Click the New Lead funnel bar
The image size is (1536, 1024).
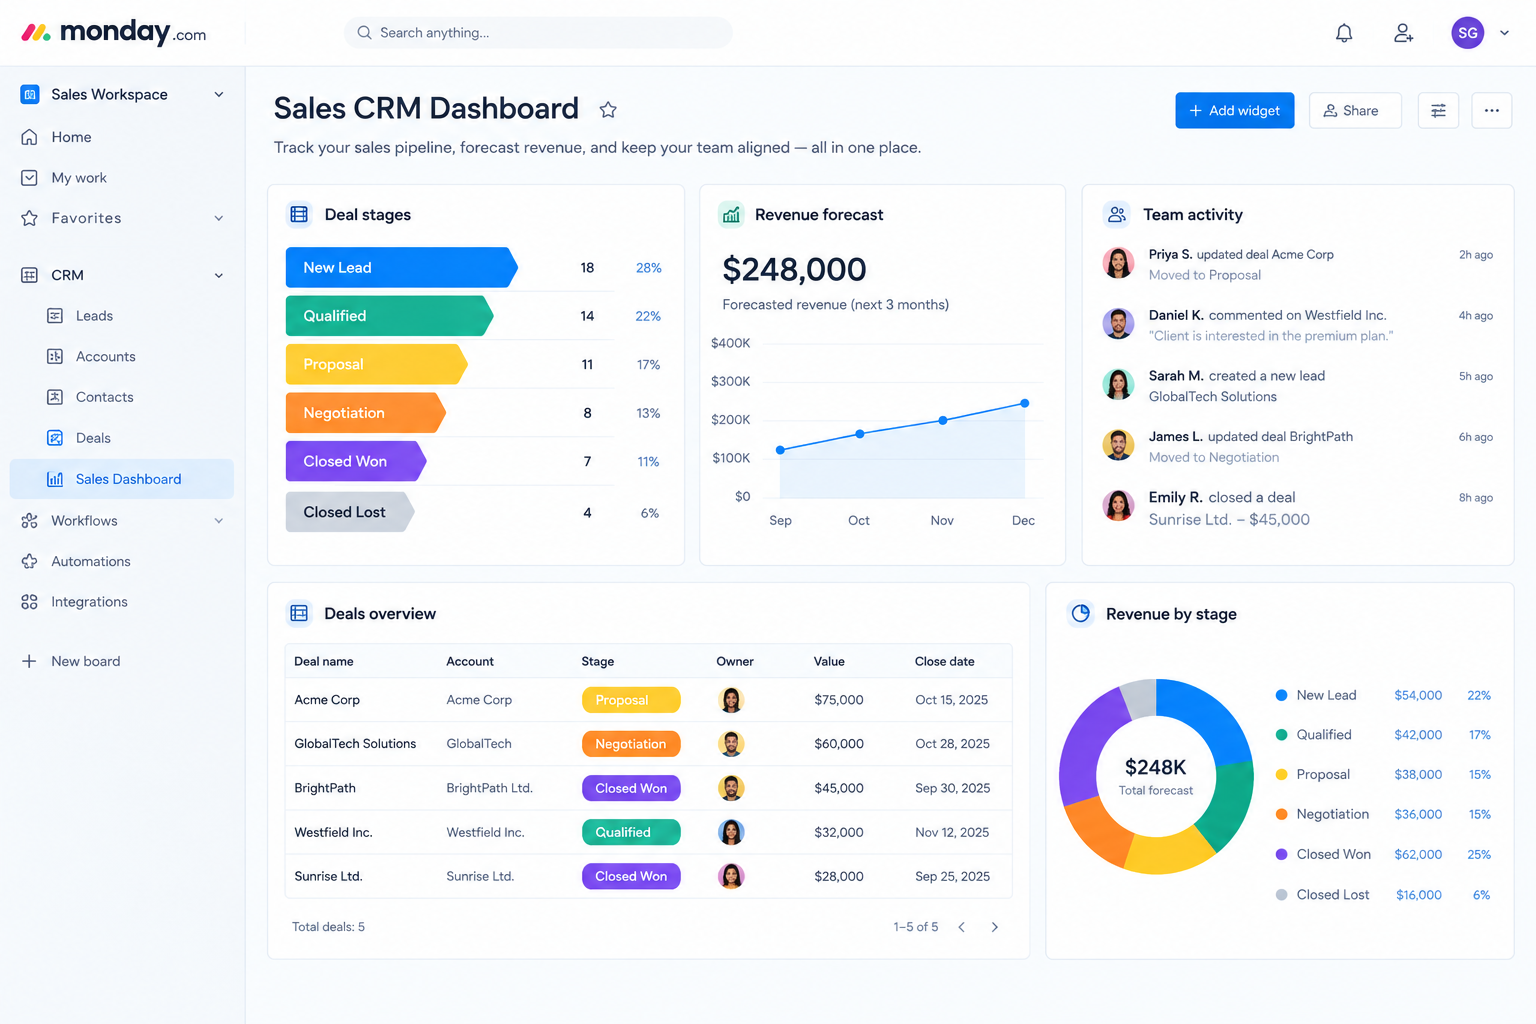click(401, 267)
